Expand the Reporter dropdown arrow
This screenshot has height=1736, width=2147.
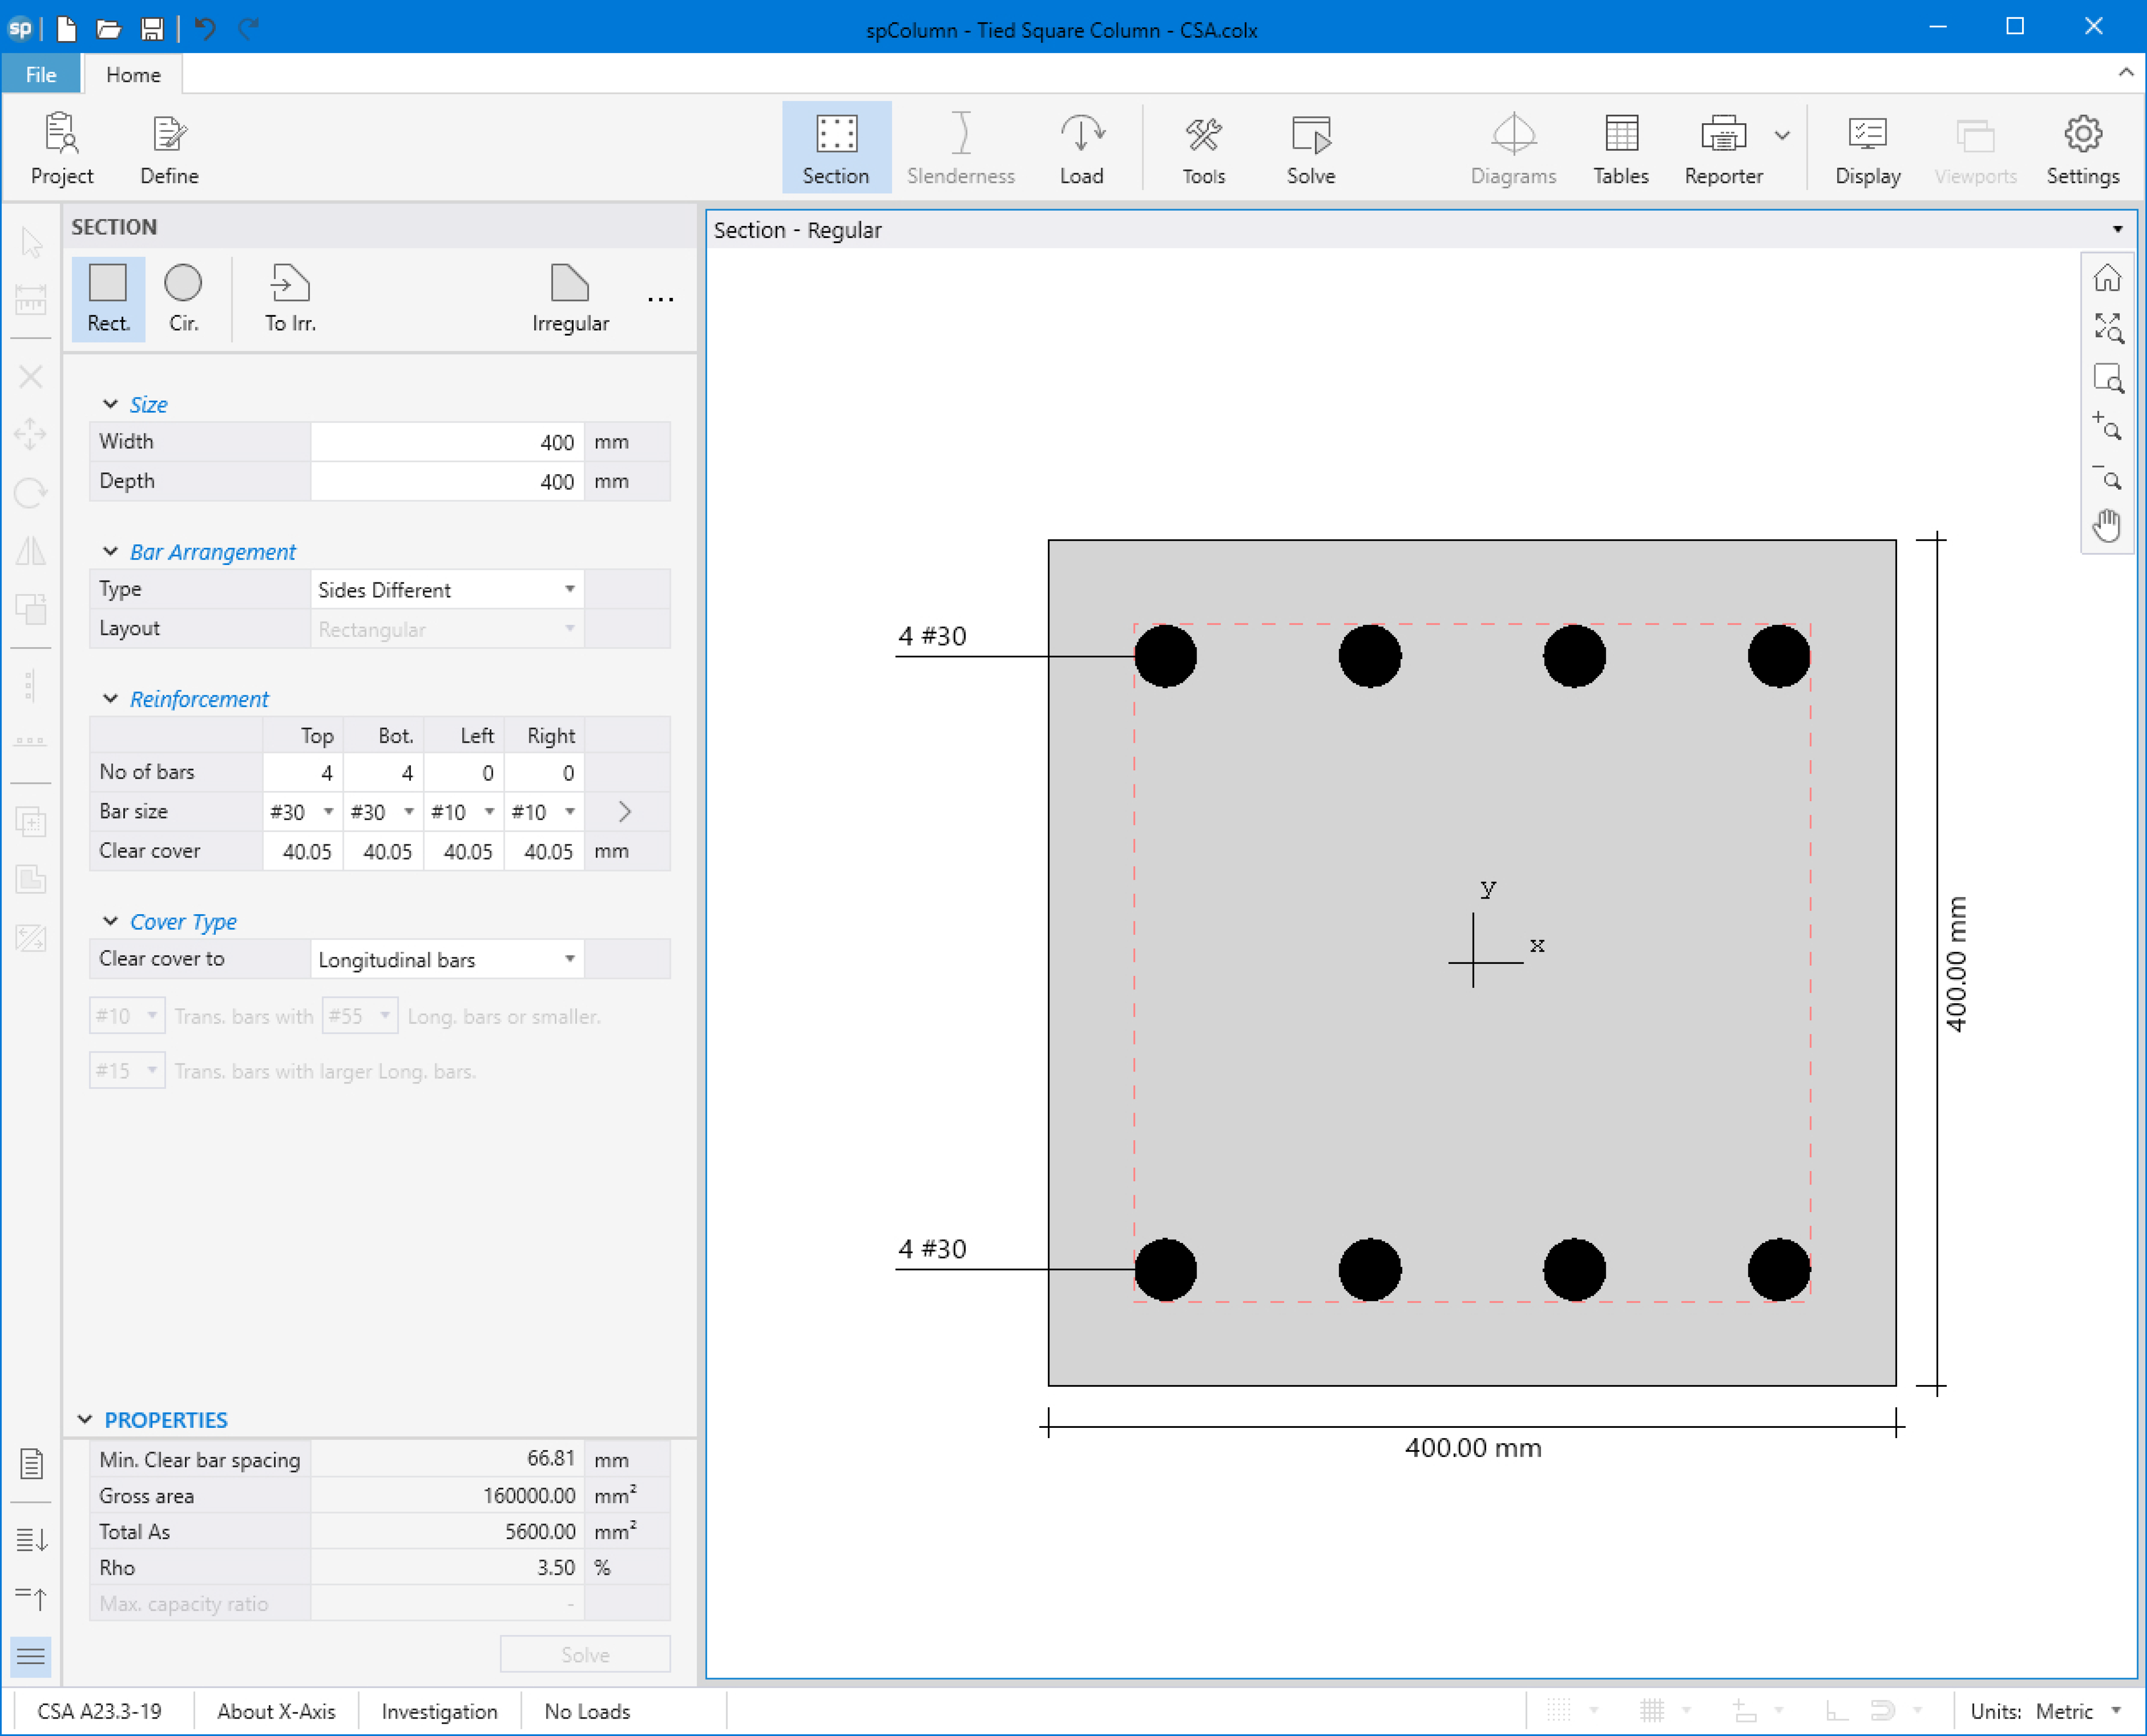(x=1782, y=135)
